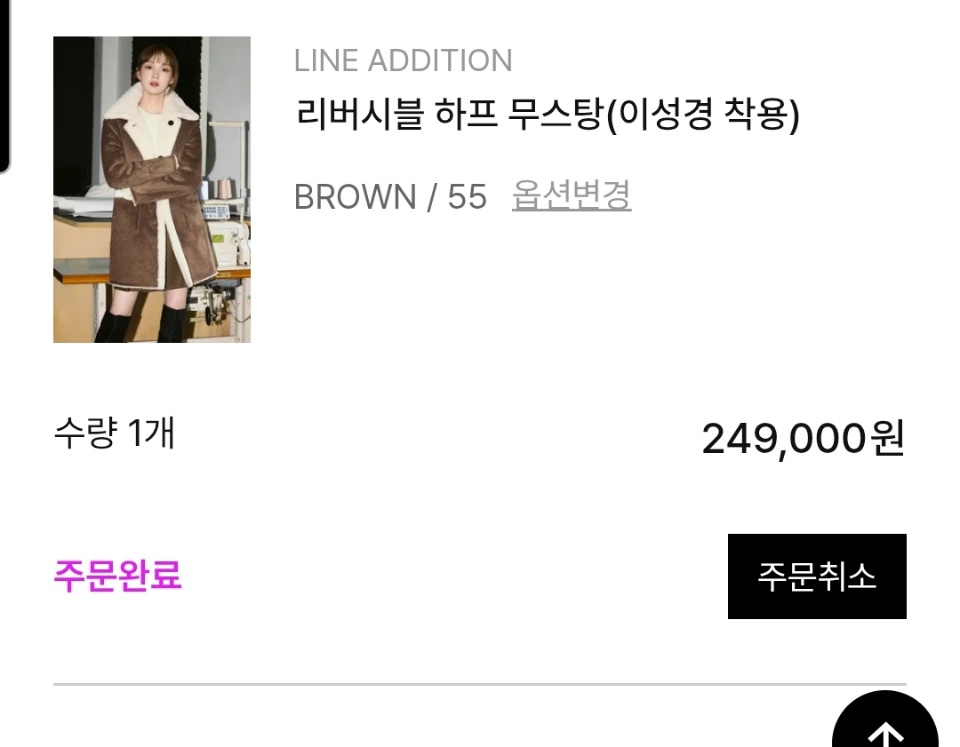Cancel the order with 주문취소 button
Viewport: 960px width, 747px height.
(x=817, y=576)
